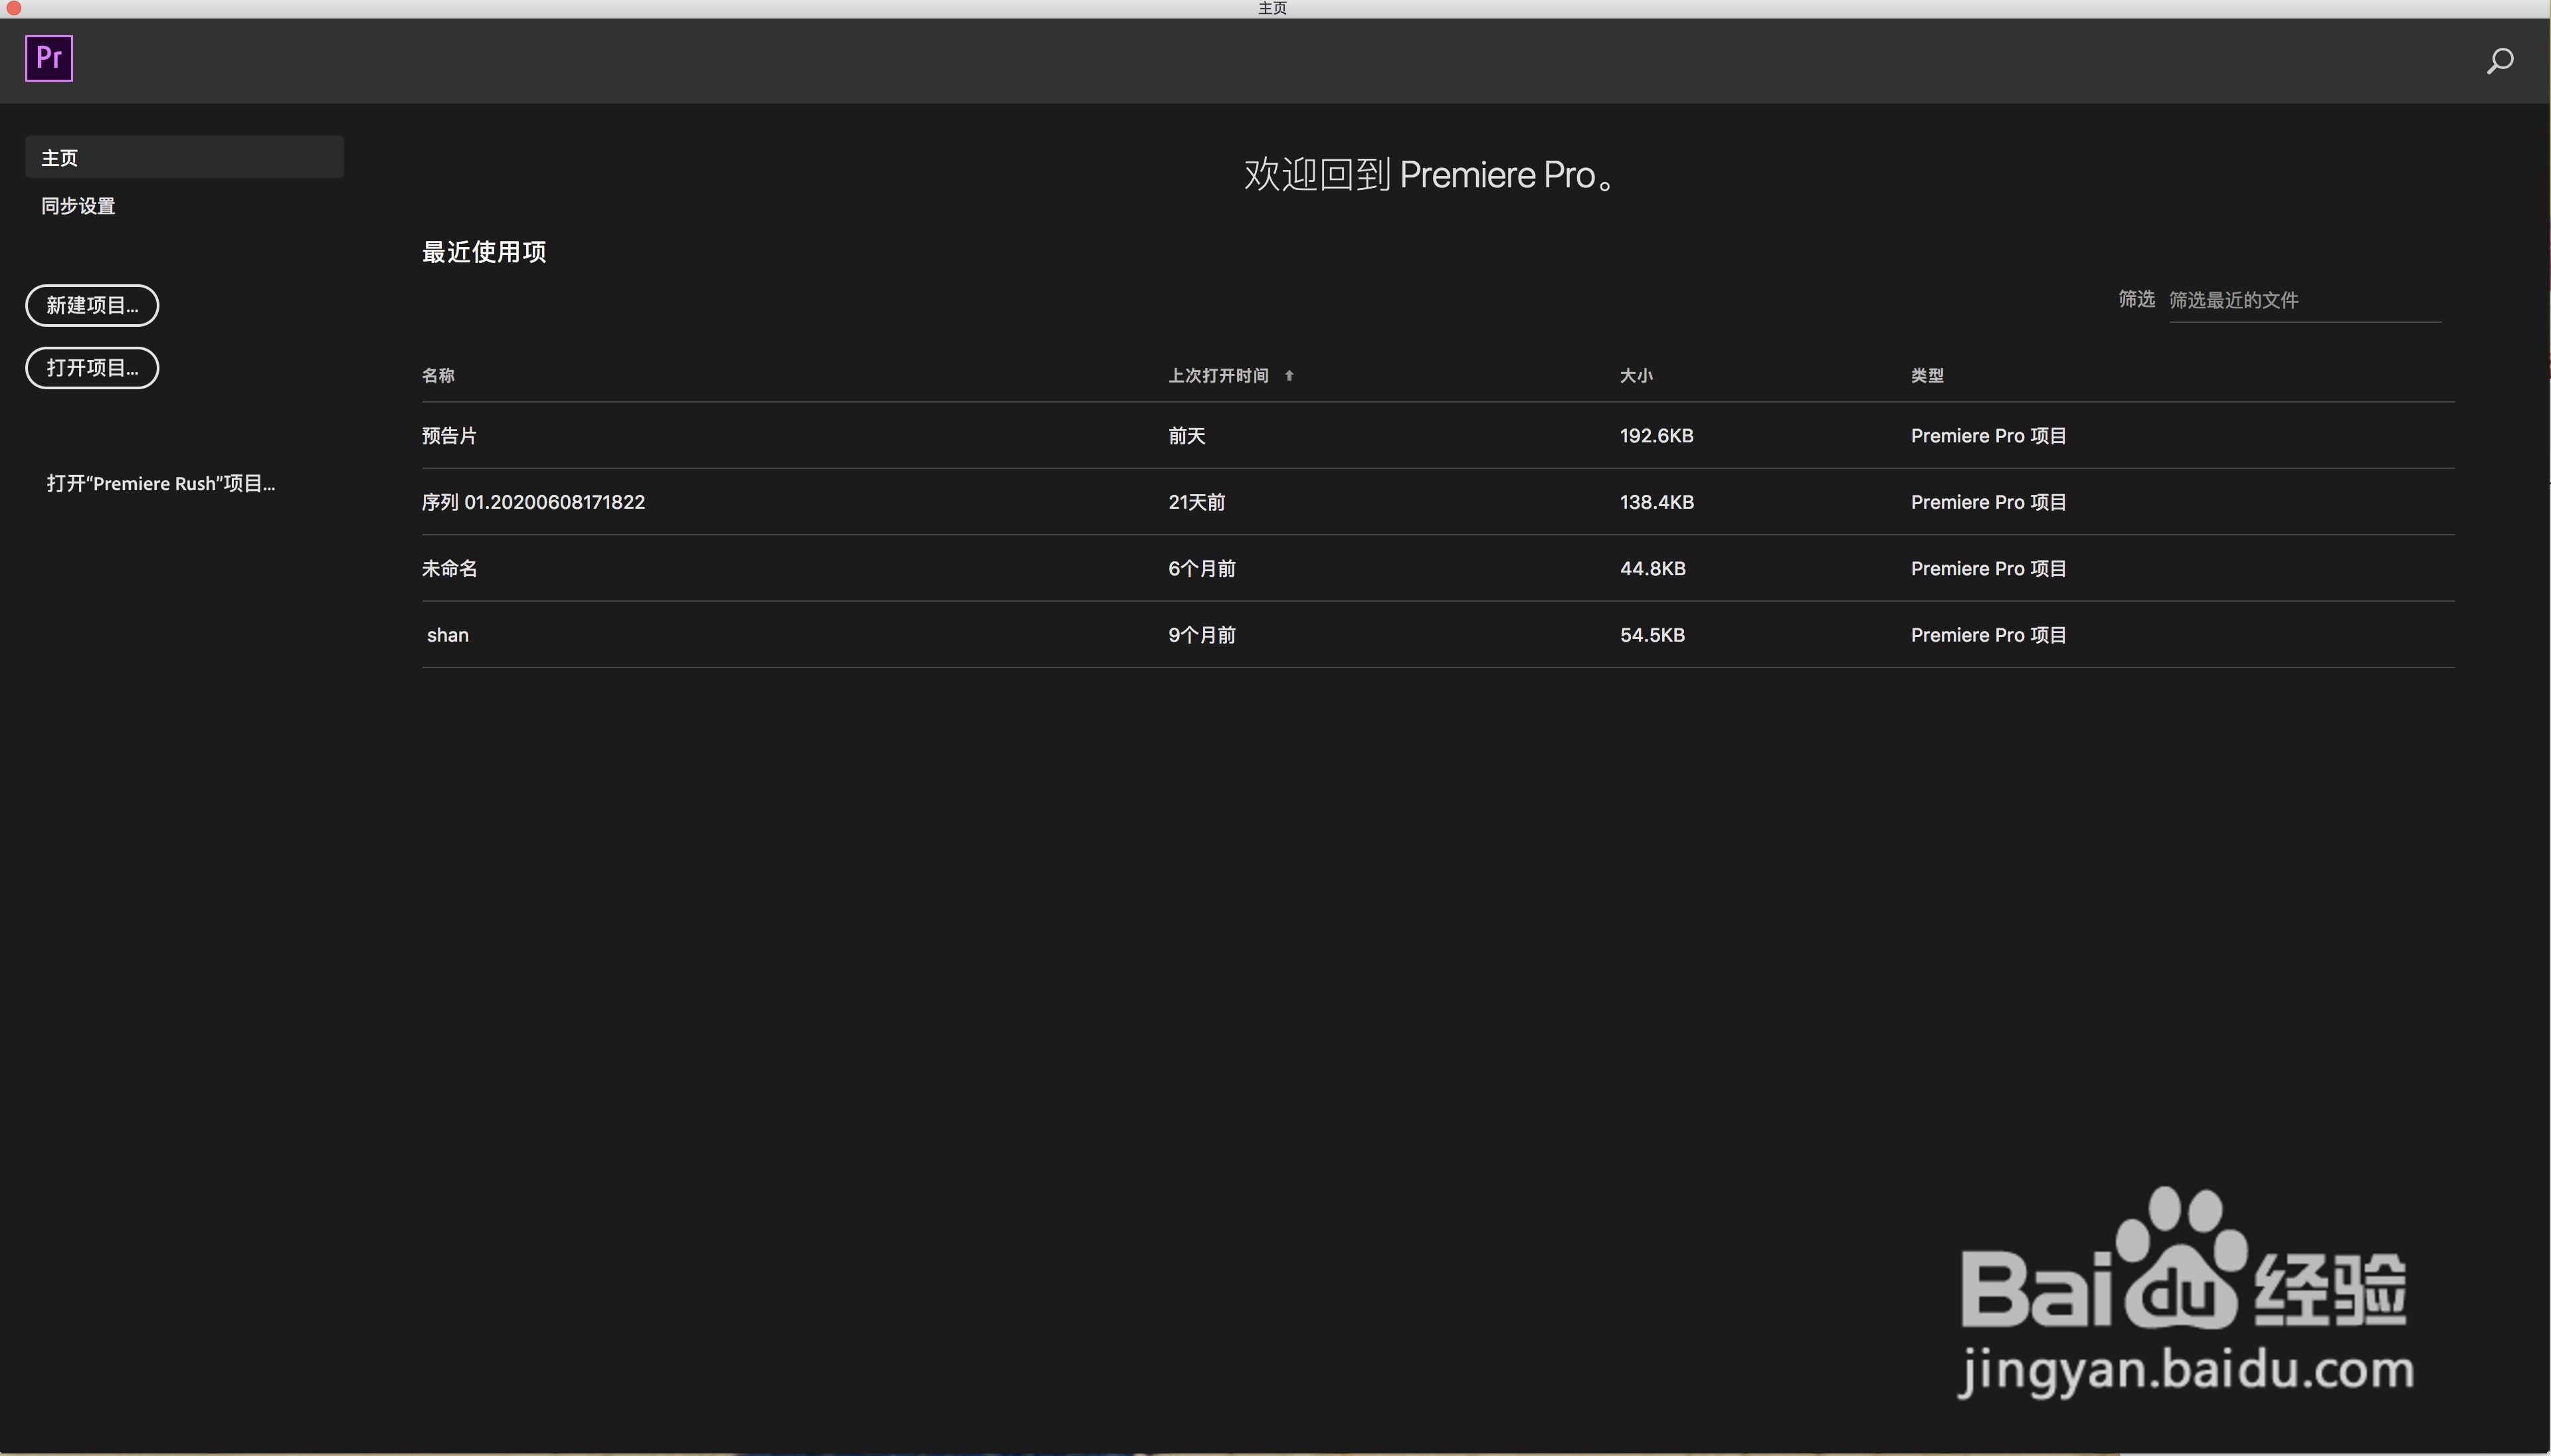Sort by the 名称 column header

pos(438,376)
